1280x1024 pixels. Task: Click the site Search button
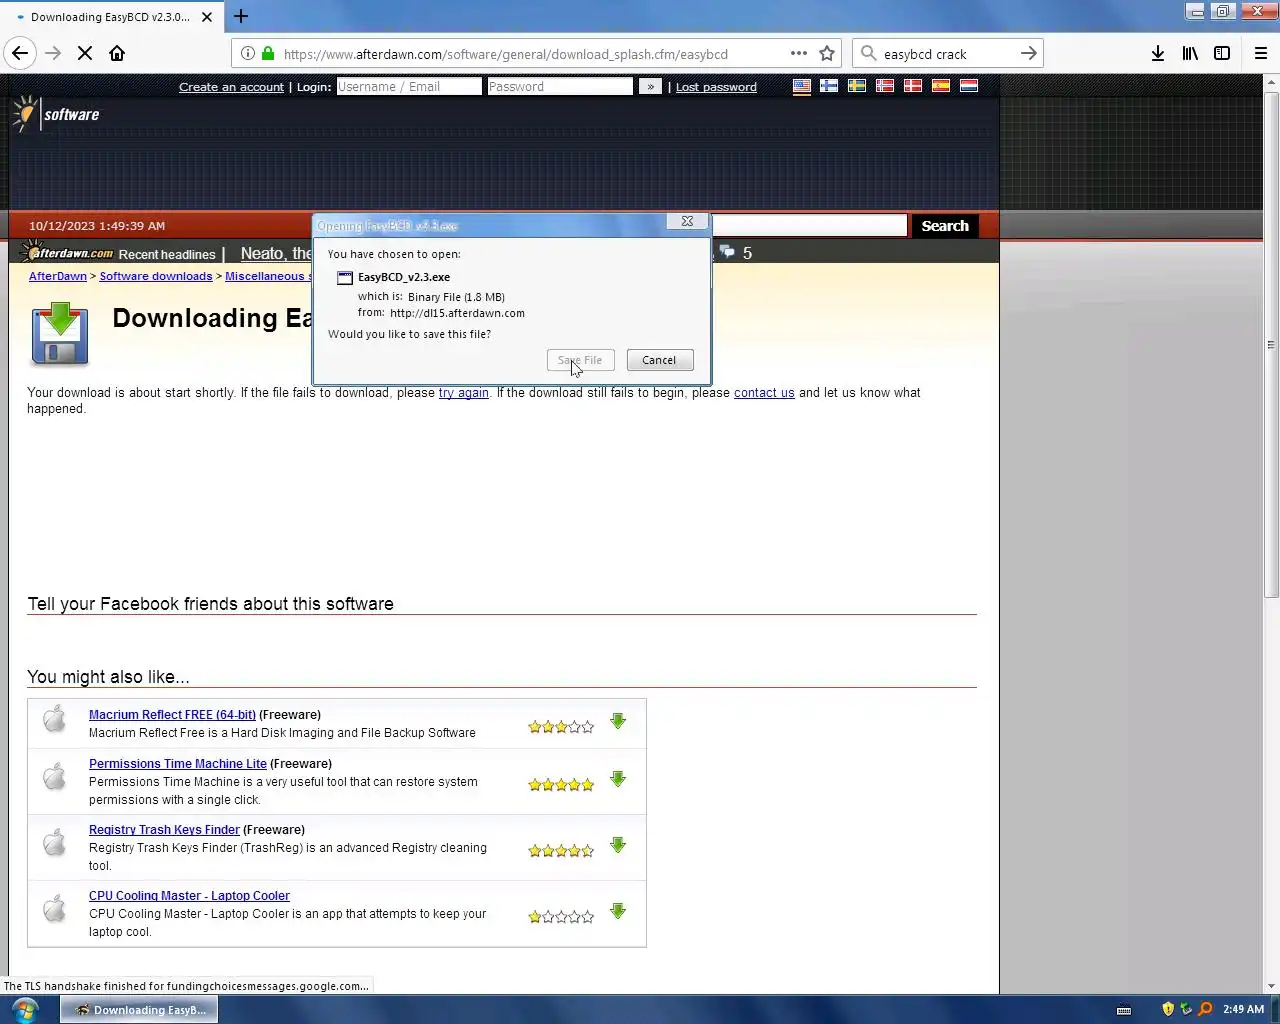[945, 226]
